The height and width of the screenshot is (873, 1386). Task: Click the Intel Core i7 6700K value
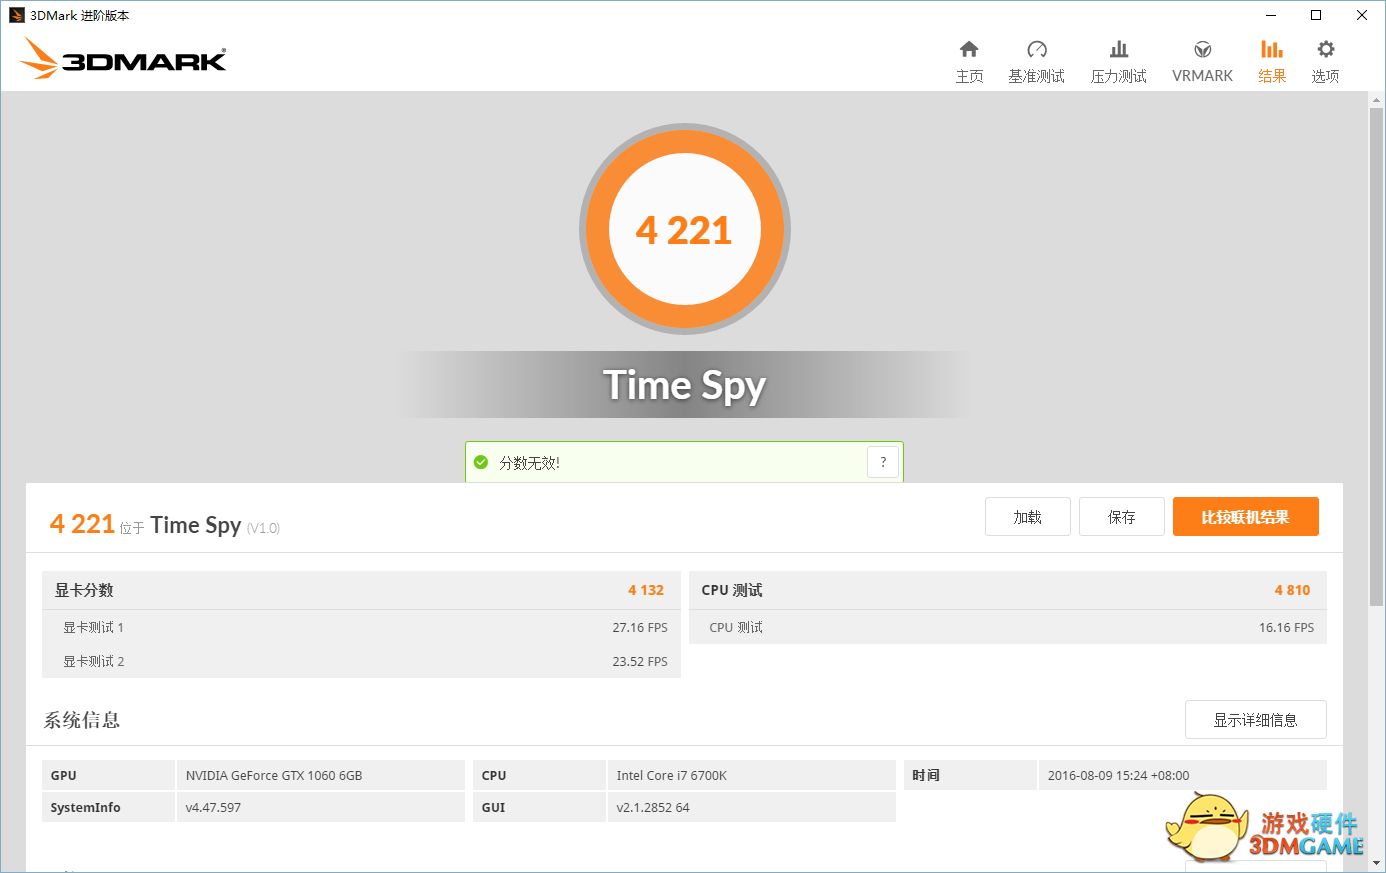[672, 775]
